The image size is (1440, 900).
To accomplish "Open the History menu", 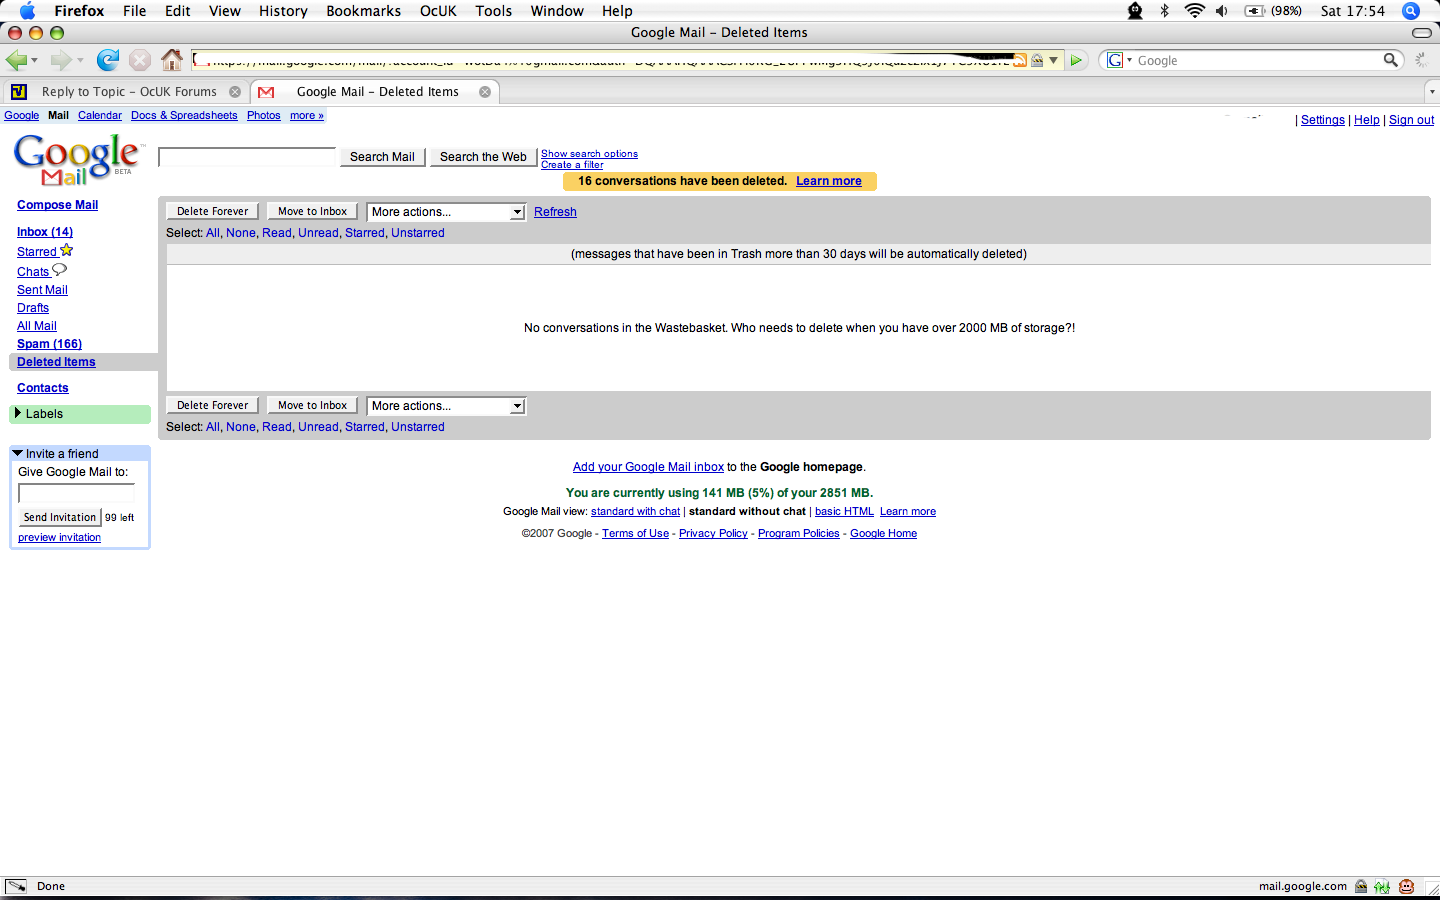I will (x=283, y=11).
